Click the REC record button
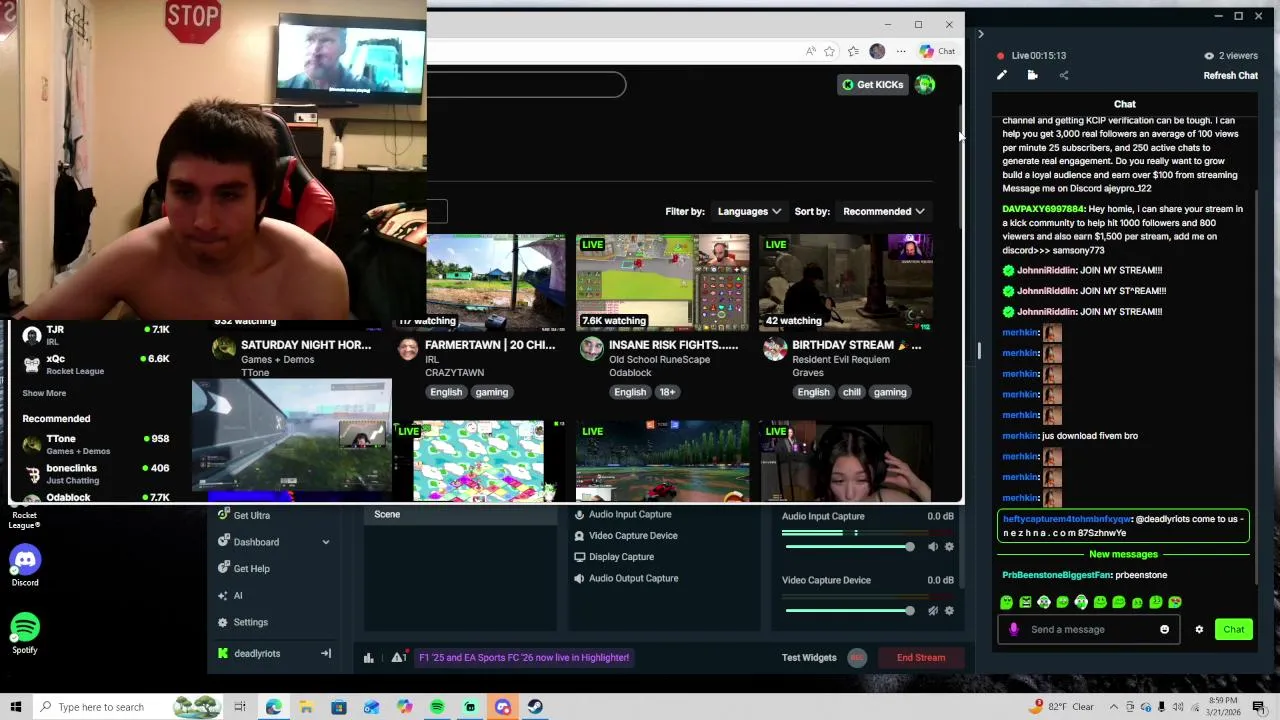1280x720 pixels. 856,658
